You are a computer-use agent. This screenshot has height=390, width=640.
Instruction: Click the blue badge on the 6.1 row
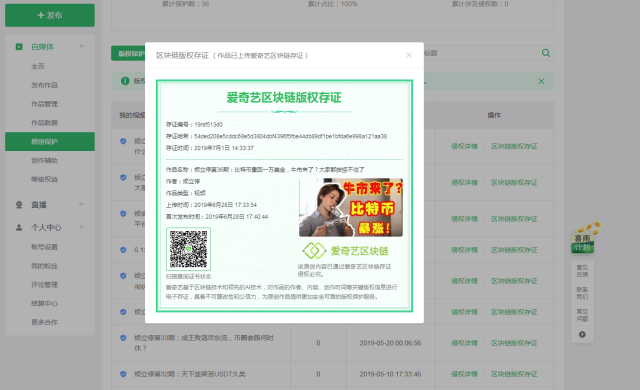(123, 250)
